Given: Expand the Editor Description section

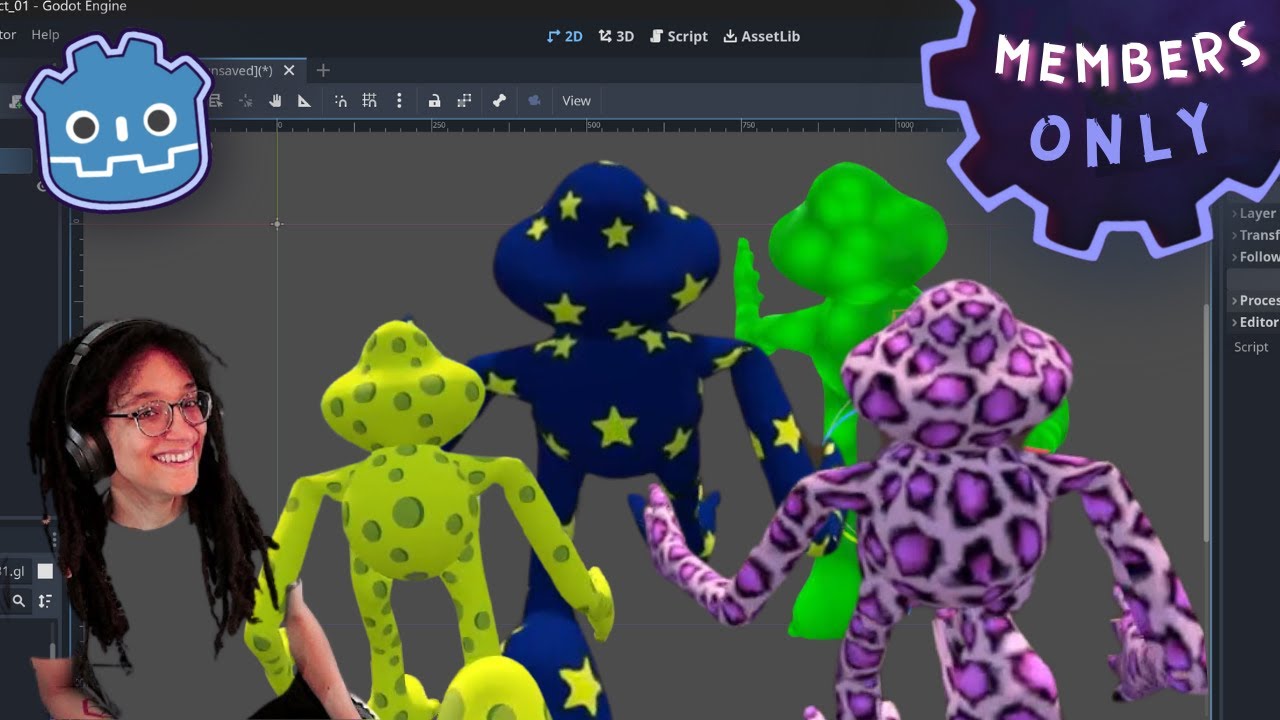Looking at the screenshot, I should click(1254, 322).
